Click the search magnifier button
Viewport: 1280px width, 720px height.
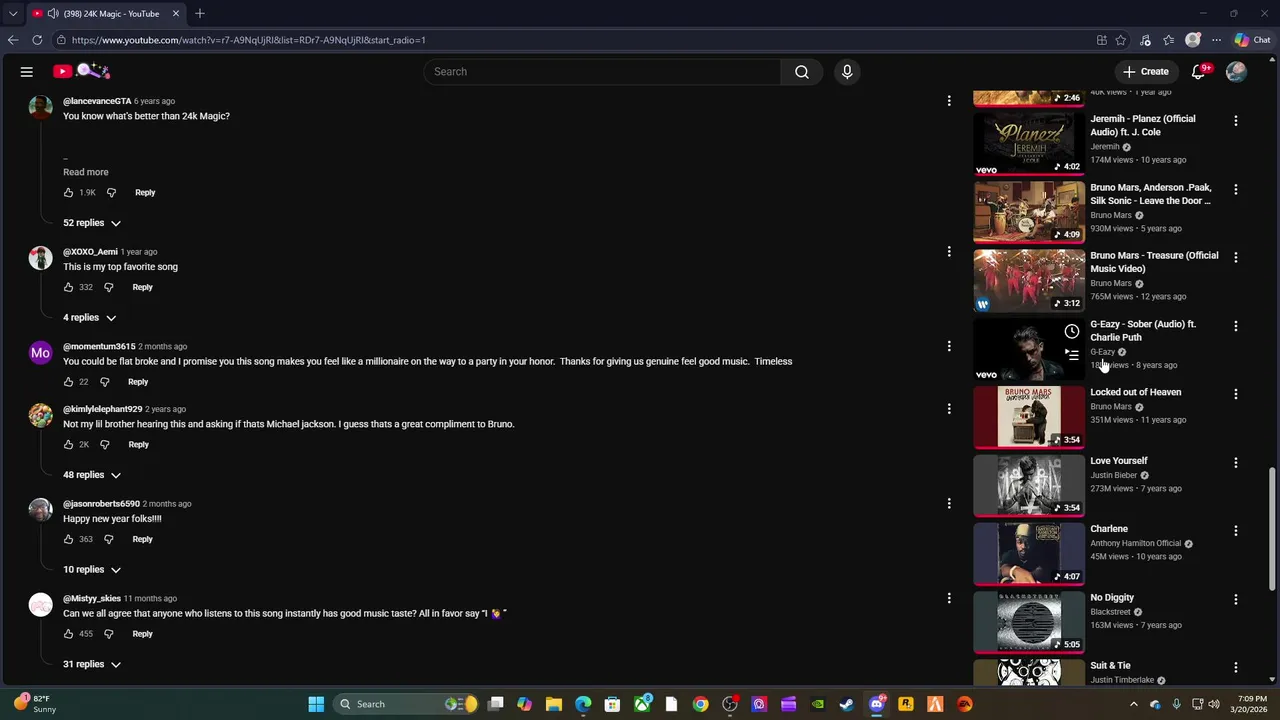coord(802,72)
